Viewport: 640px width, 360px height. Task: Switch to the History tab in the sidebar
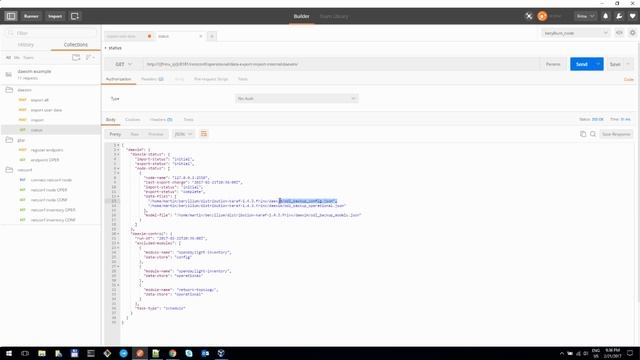tap(26, 44)
